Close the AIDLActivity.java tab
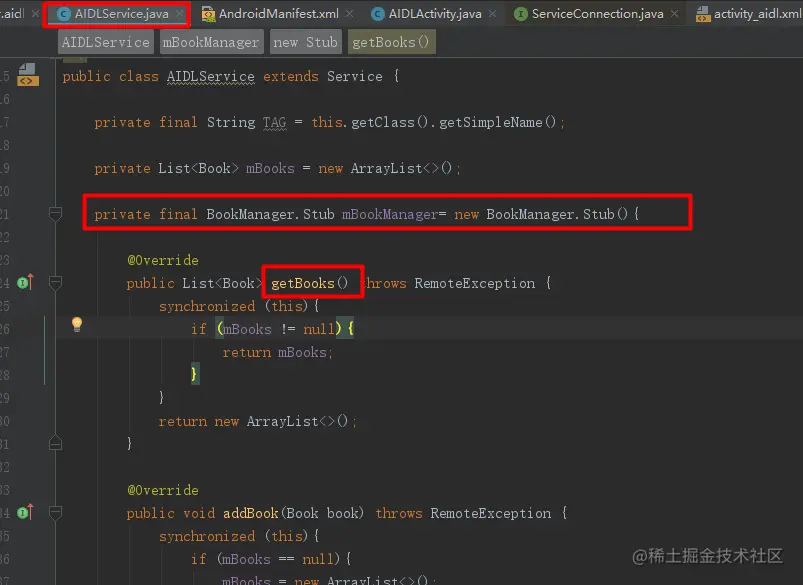 [493, 14]
